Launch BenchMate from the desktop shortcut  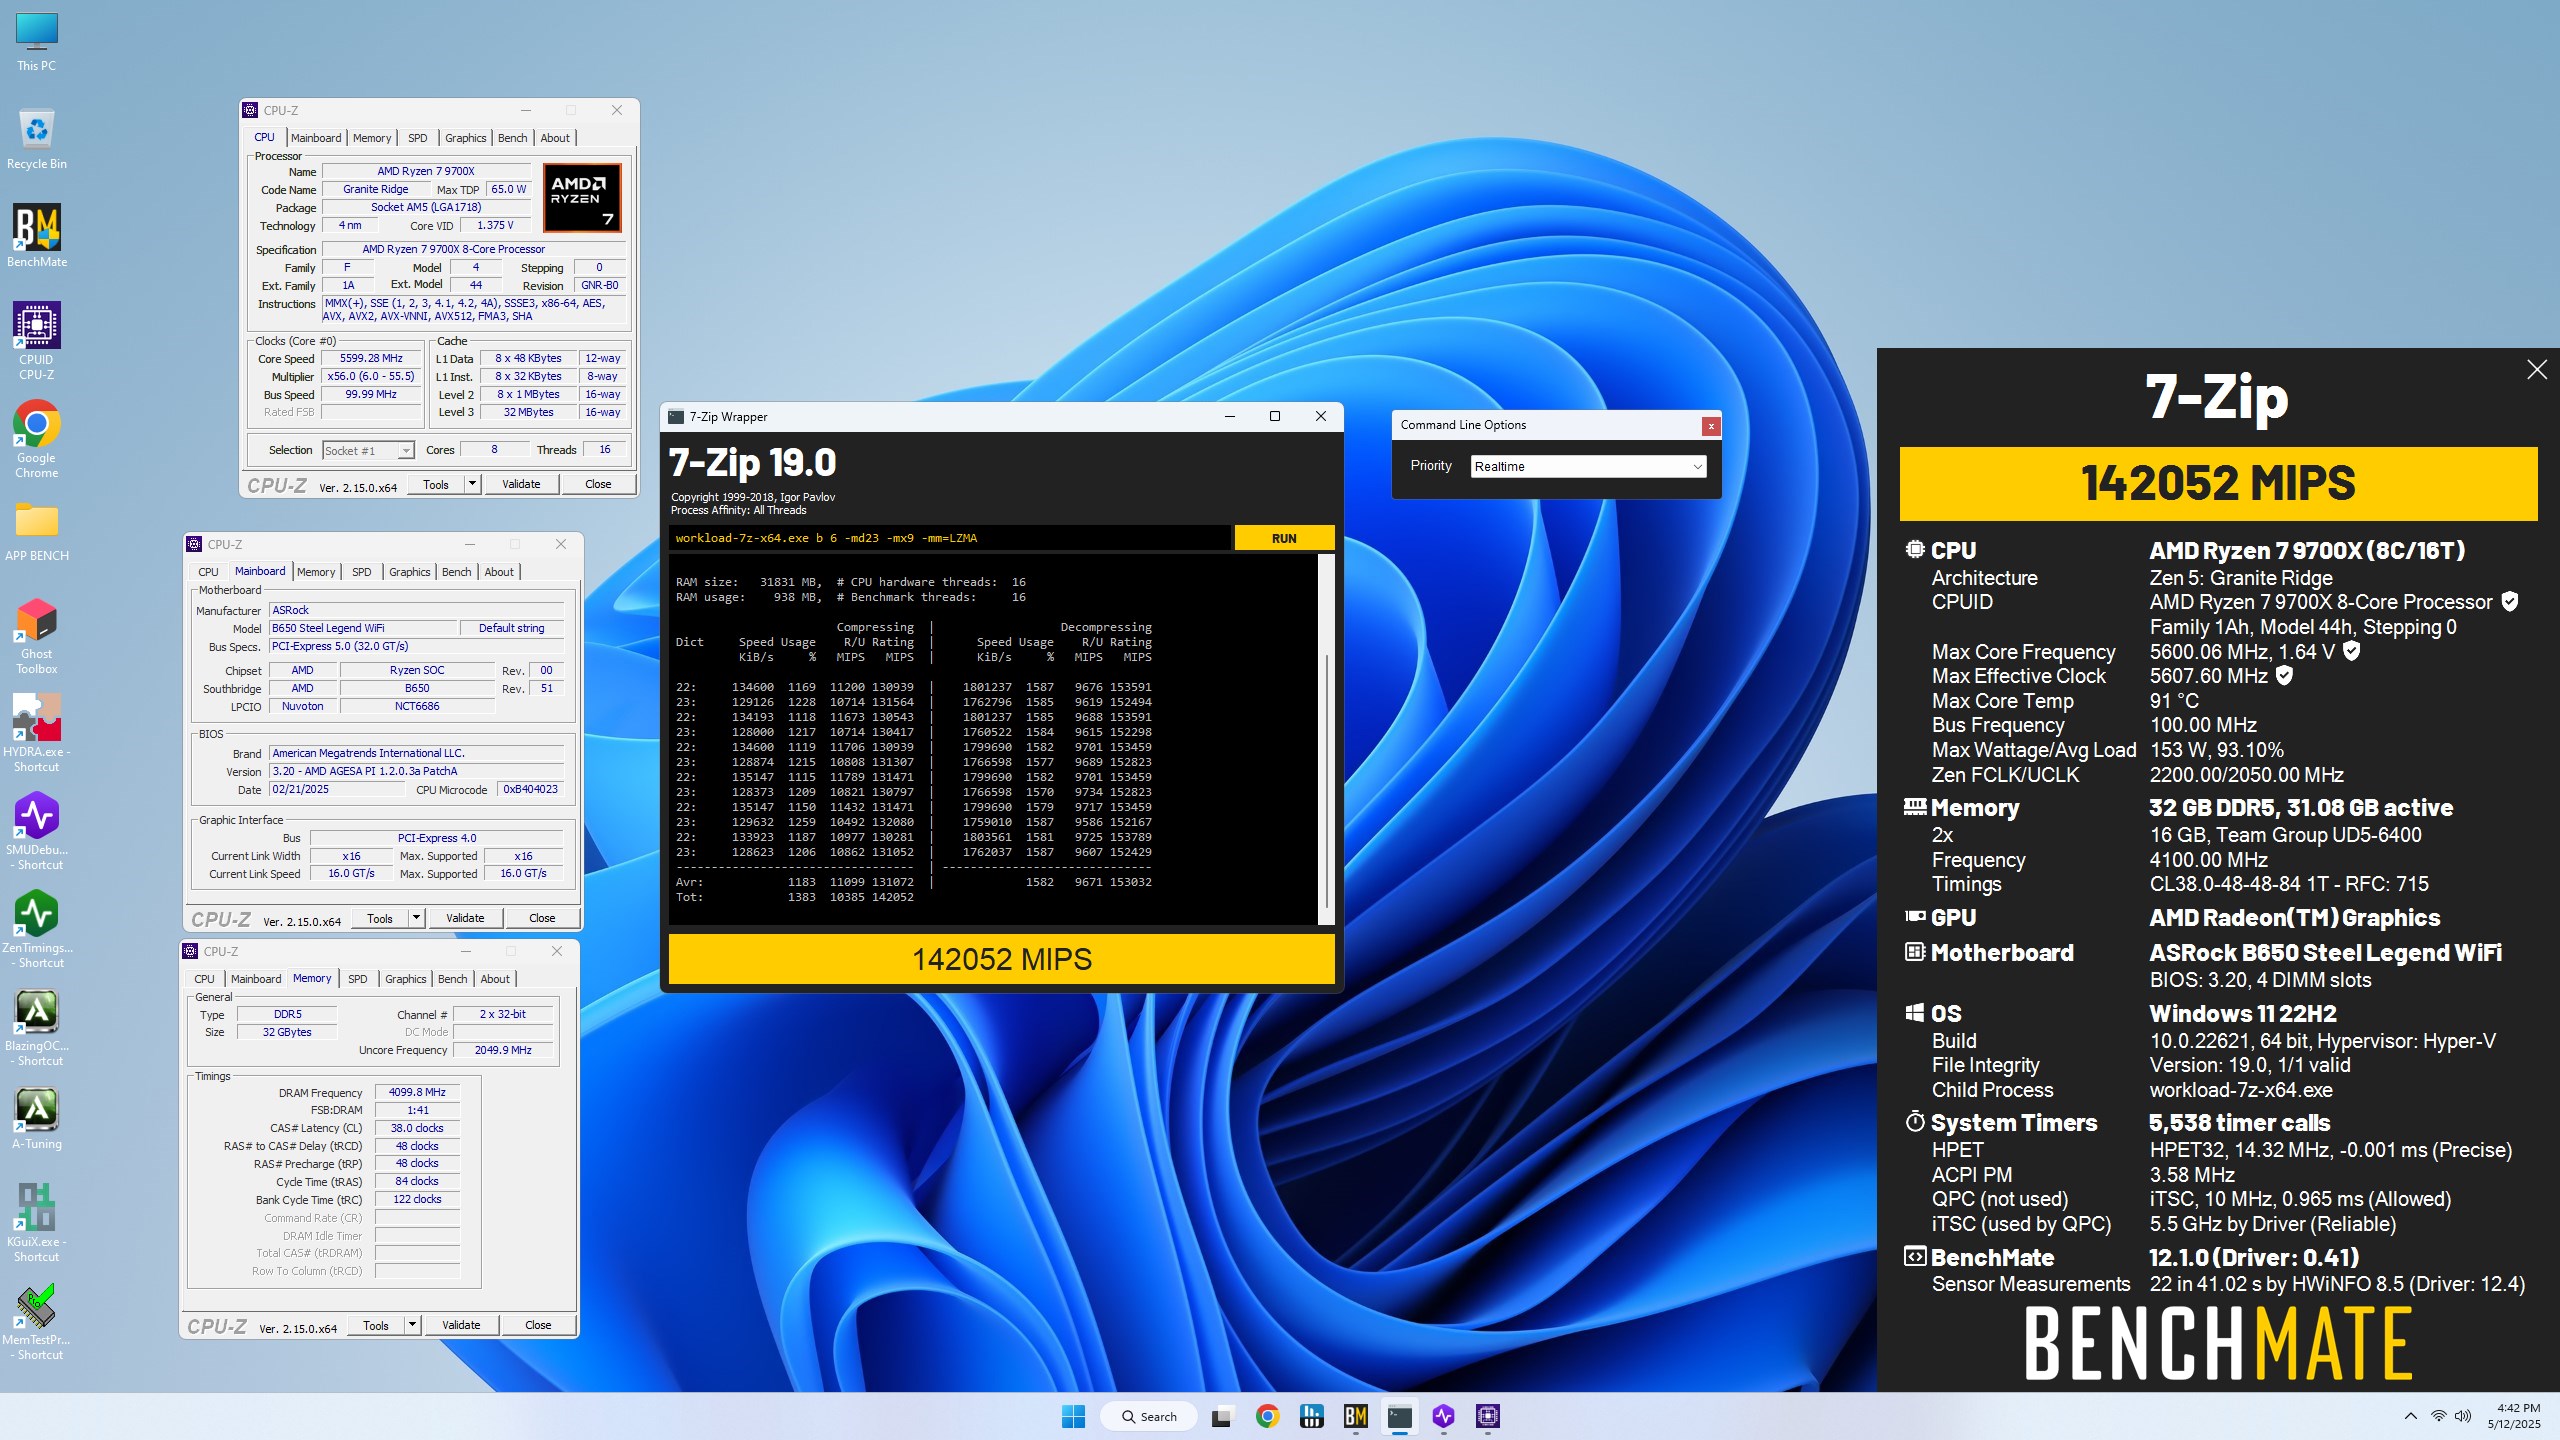[37, 236]
